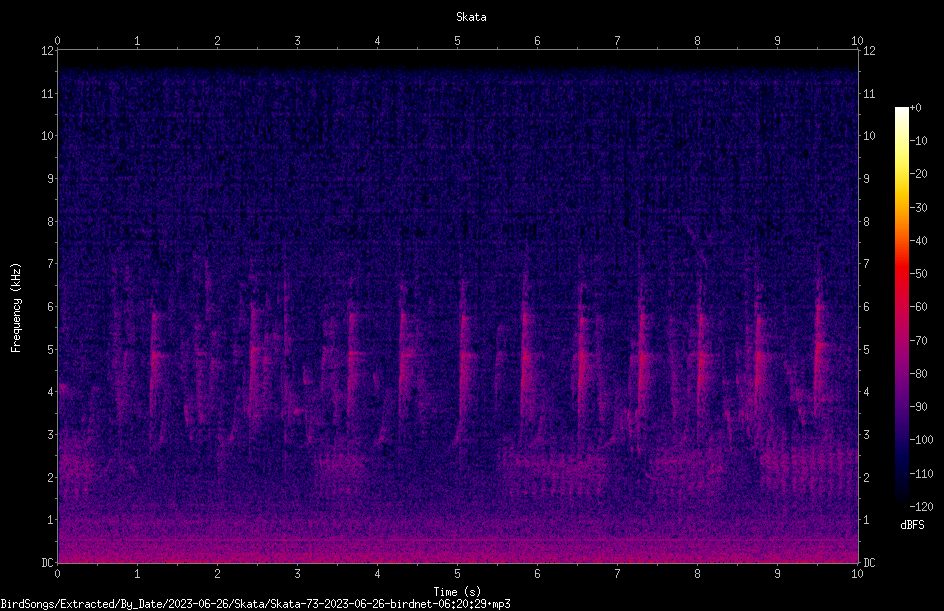The width and height of the screenshot is (944, 611).
Task: Click the 'dBFS' unit label
Action: (912, 525)
